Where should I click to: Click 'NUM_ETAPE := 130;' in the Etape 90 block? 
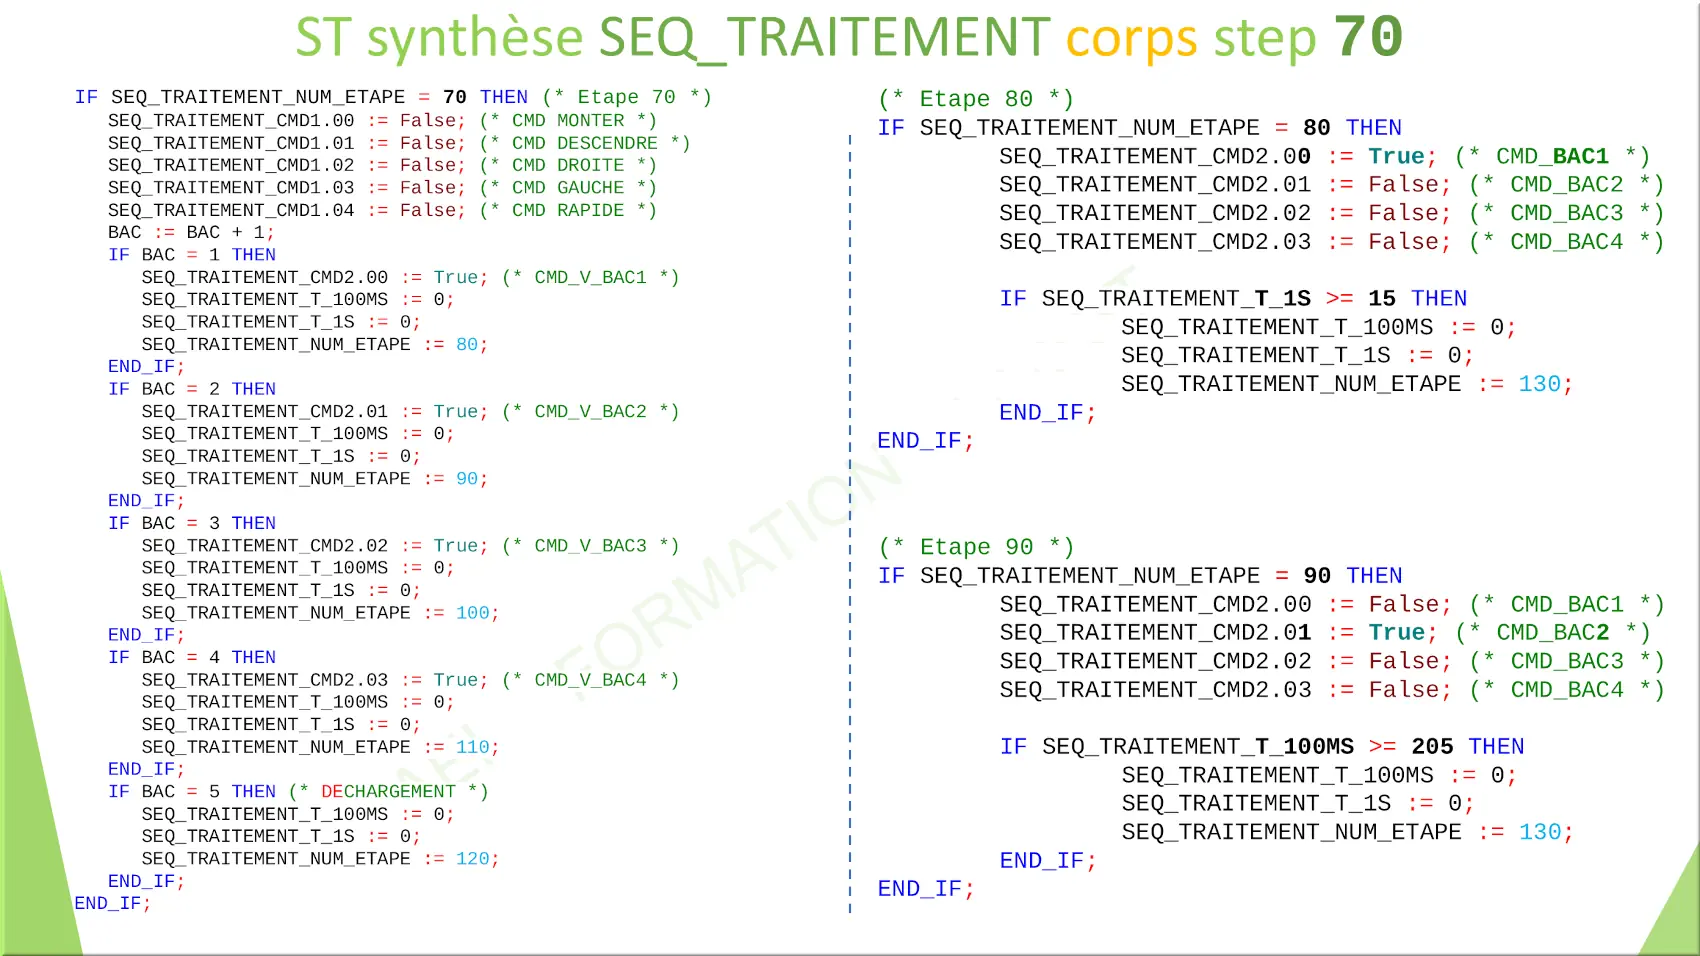1347,832
